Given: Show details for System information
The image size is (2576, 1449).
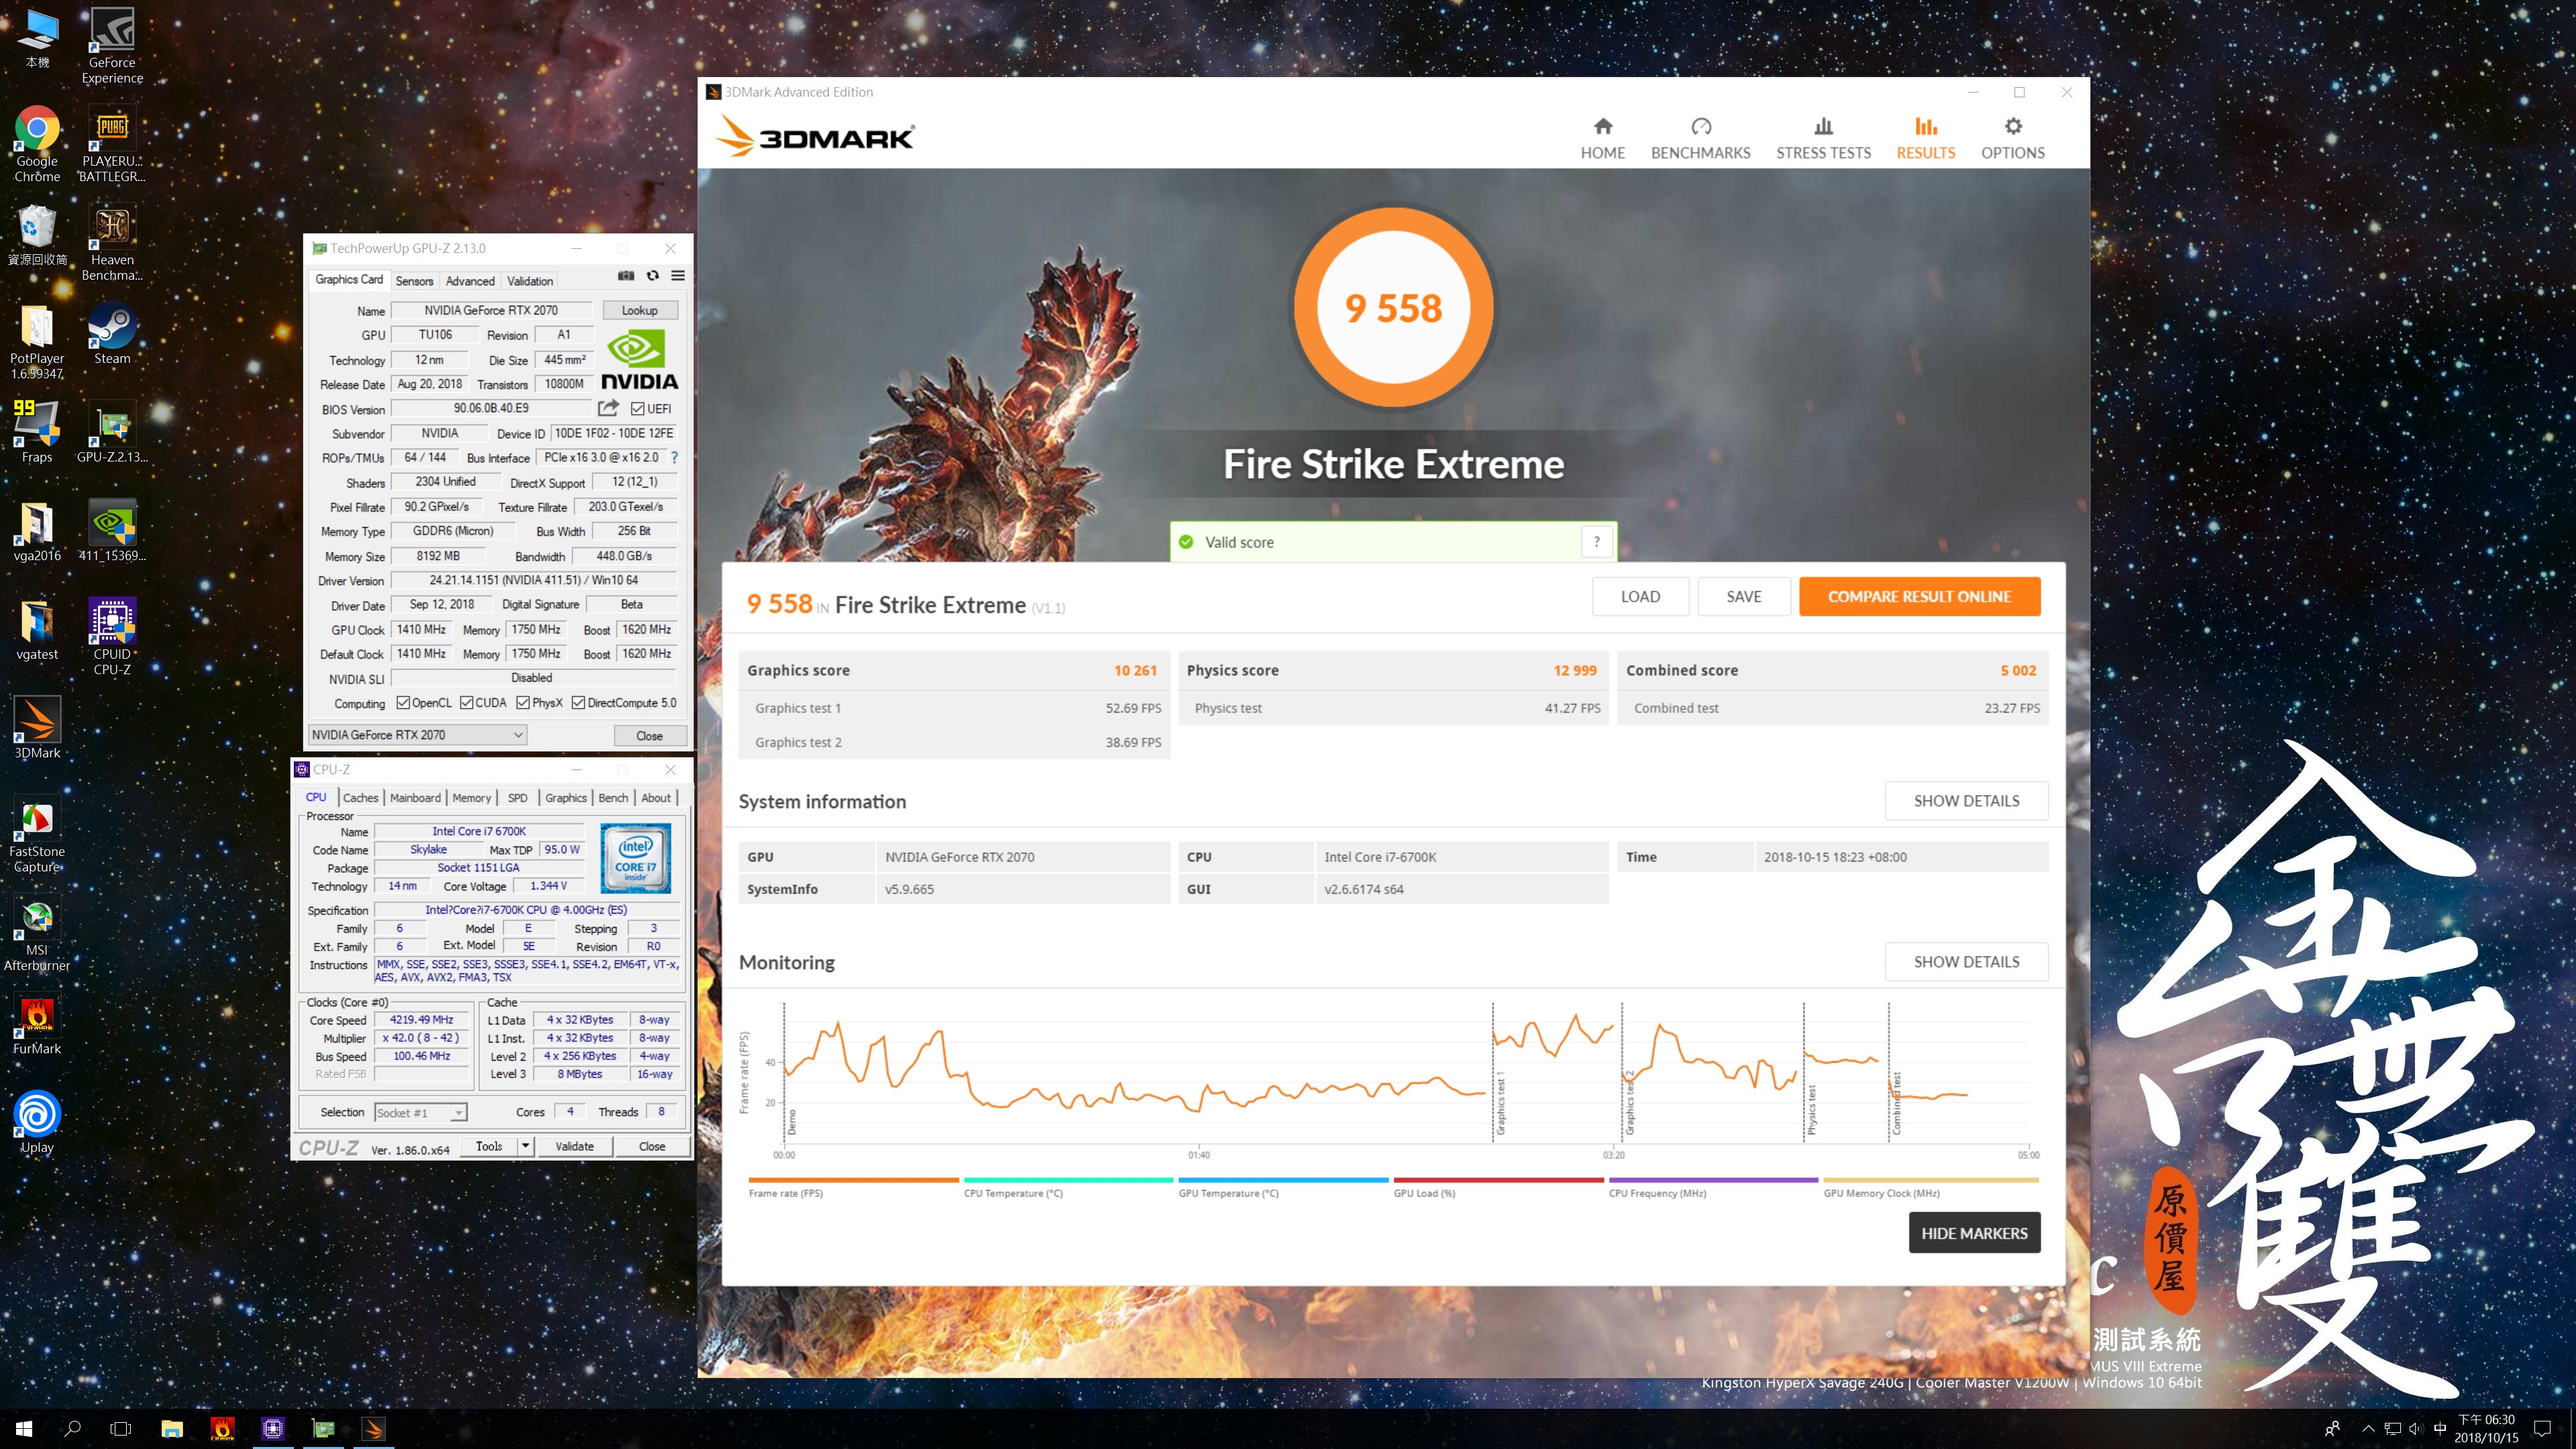Looking at the screenshot, I should click(1966, 801).
